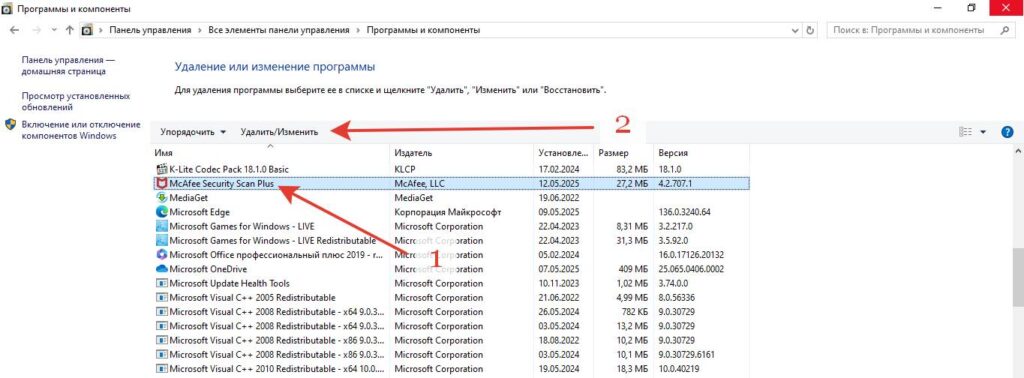Select Microsoft Visual C++ 2005 Redistributable entry
Screen dimensions: 1024x378
click(252, 298)
